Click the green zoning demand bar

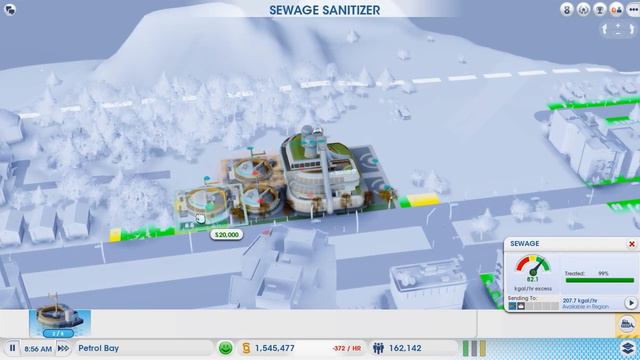click(x=466, y=349)
